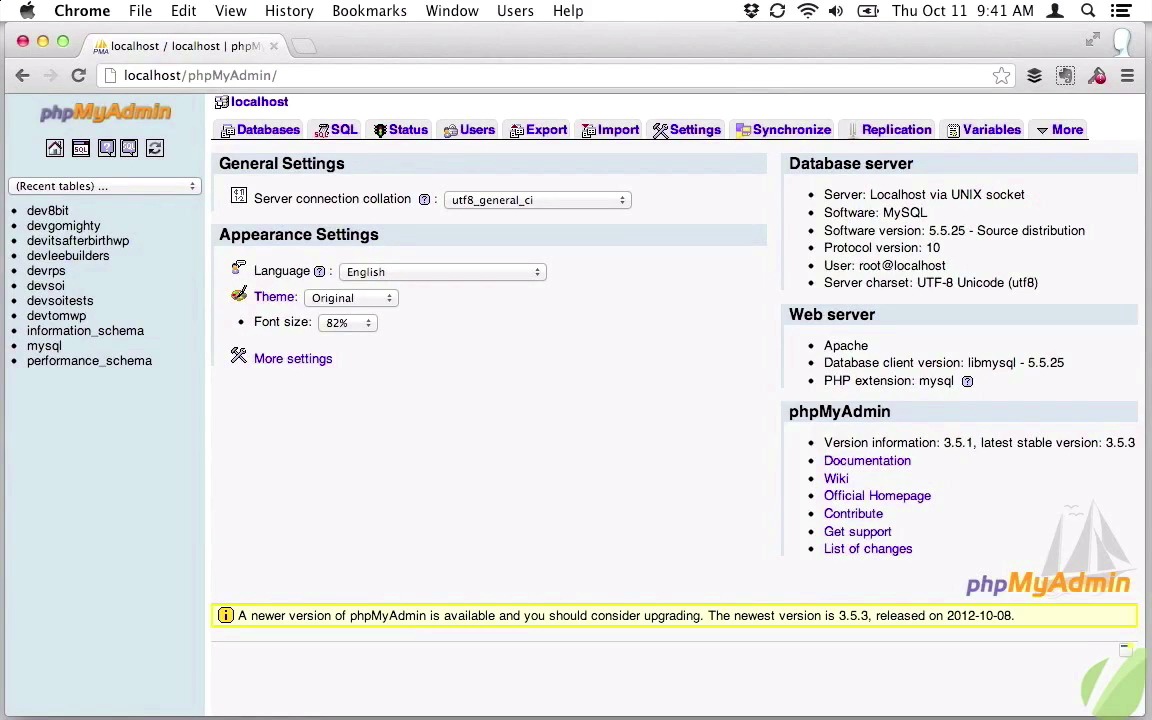Click the More settings link
Image resolution: width=1152 pixels, height=720 pixels.
(292, 359)
